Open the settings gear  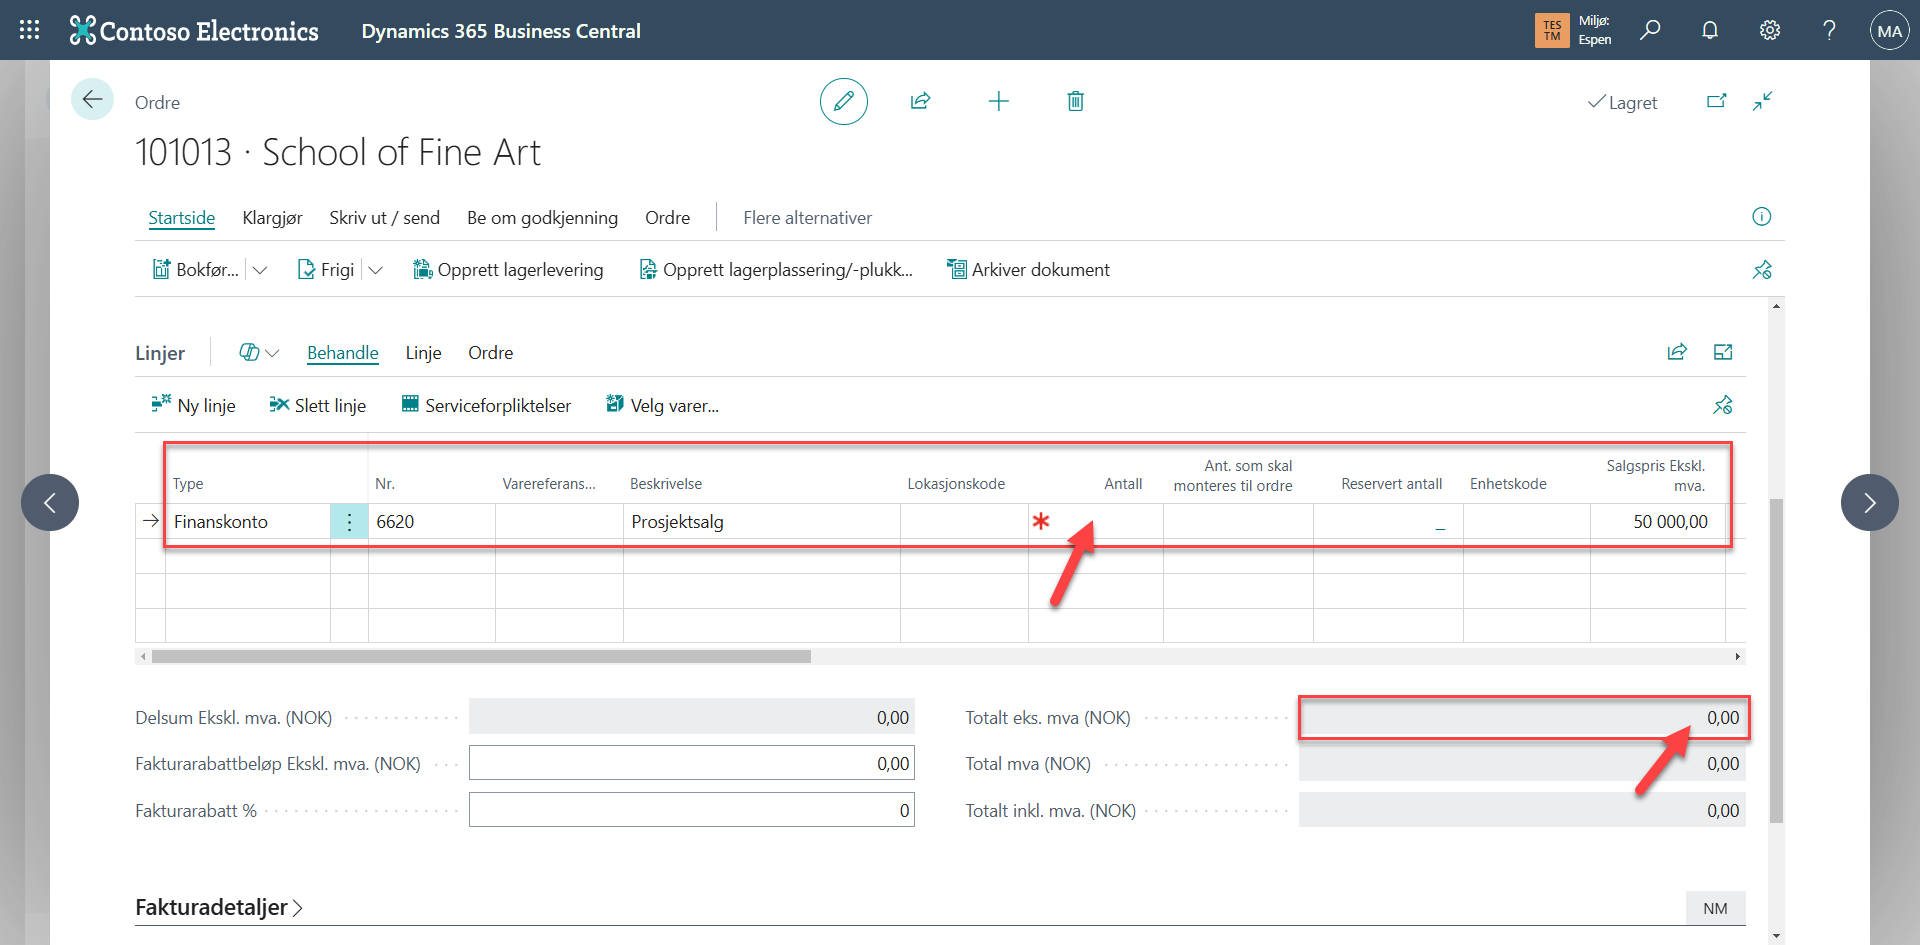(x=1770, y=30)
